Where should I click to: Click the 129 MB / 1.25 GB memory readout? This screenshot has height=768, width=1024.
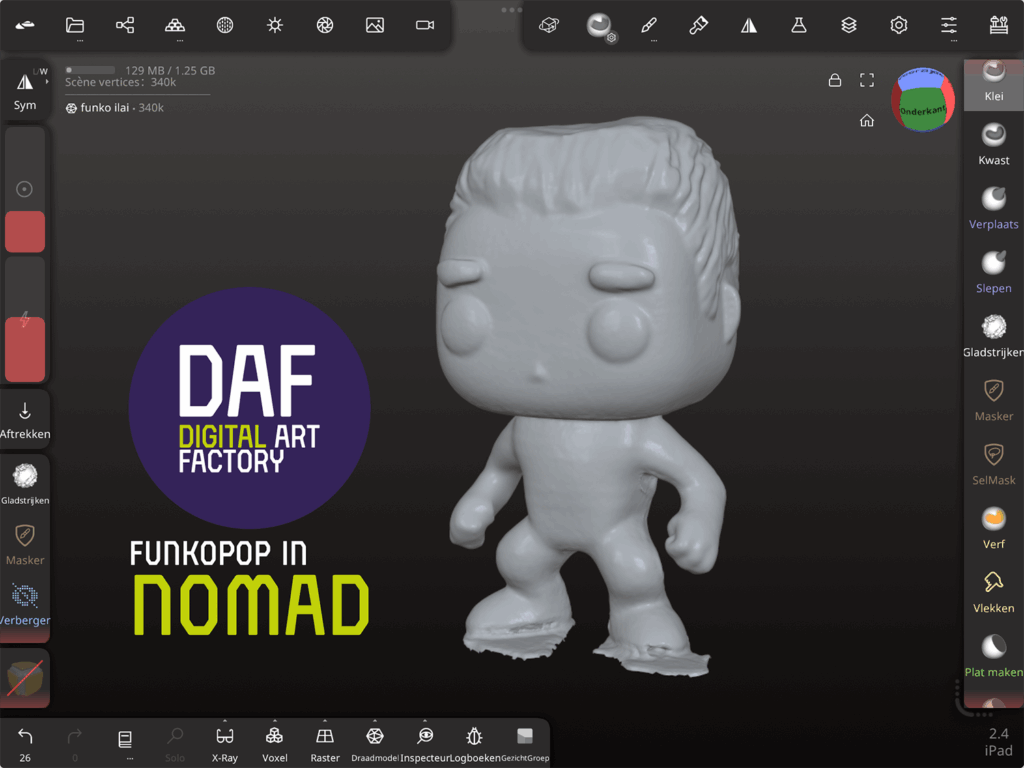click(170, 71)
